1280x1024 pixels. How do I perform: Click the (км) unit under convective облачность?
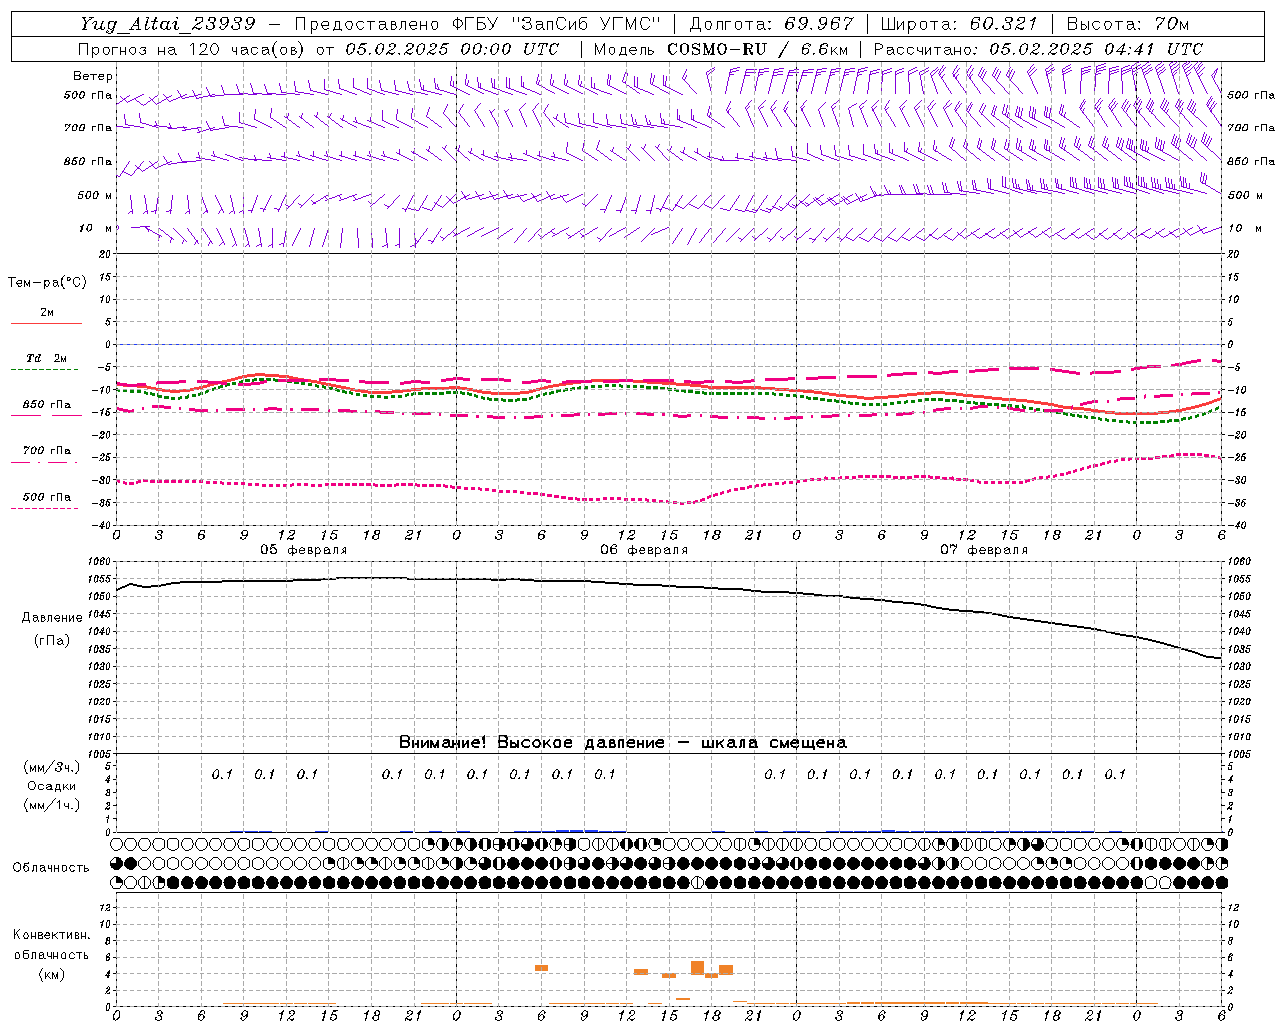click(x=52, y=974)
